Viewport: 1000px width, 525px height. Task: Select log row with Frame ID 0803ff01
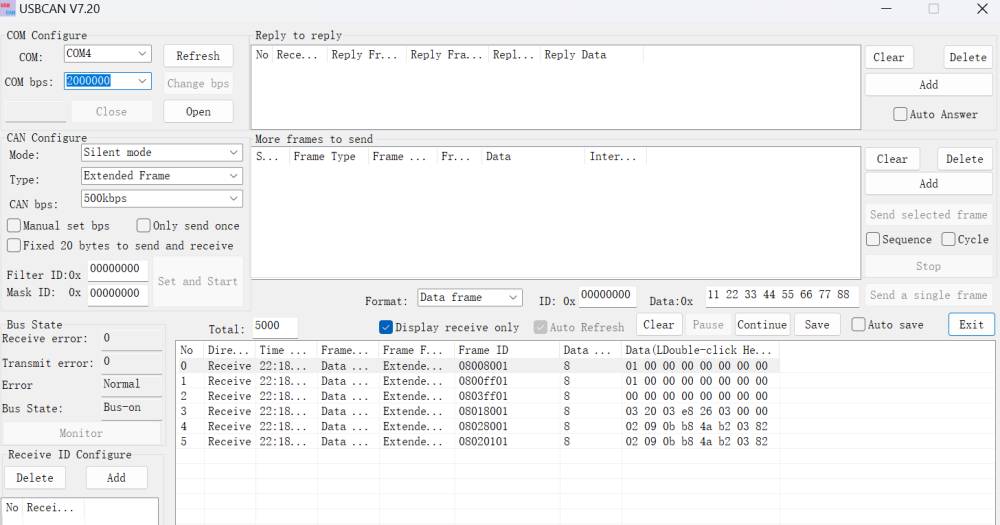[x=477, y=396]
